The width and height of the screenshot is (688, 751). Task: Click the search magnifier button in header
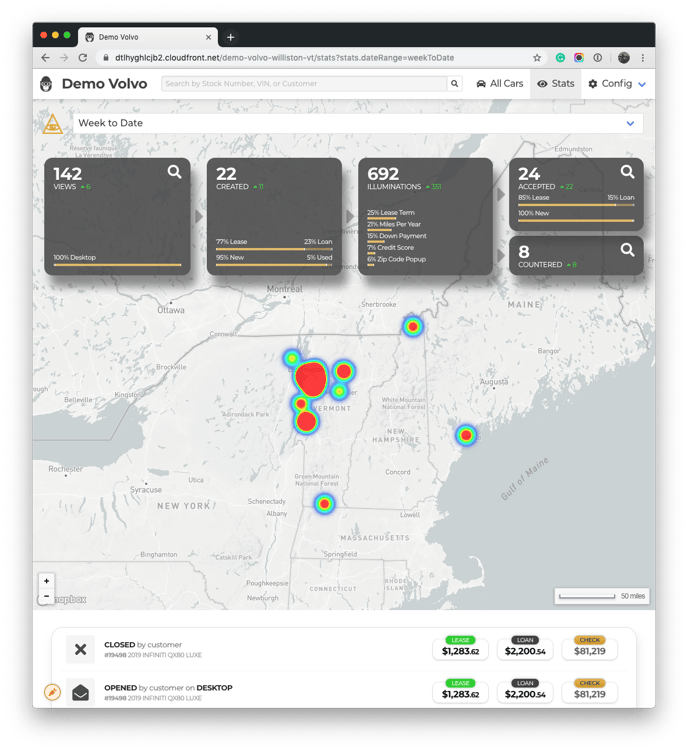(x=455, y=84)
